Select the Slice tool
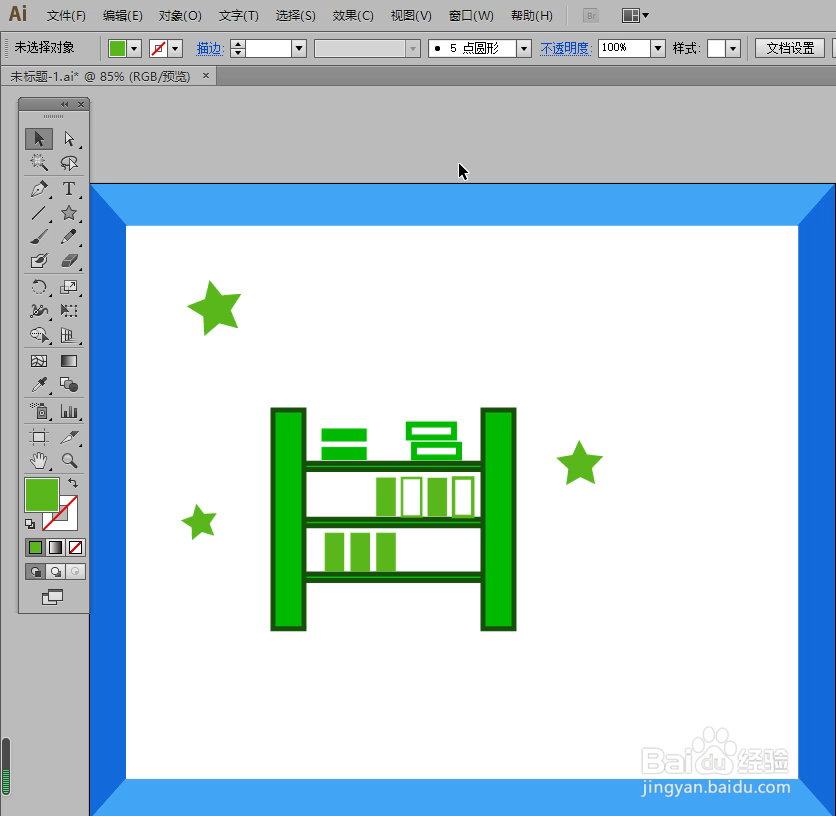Image resolution: width=836 pixels, height=816 pixels. pos(69,437)
